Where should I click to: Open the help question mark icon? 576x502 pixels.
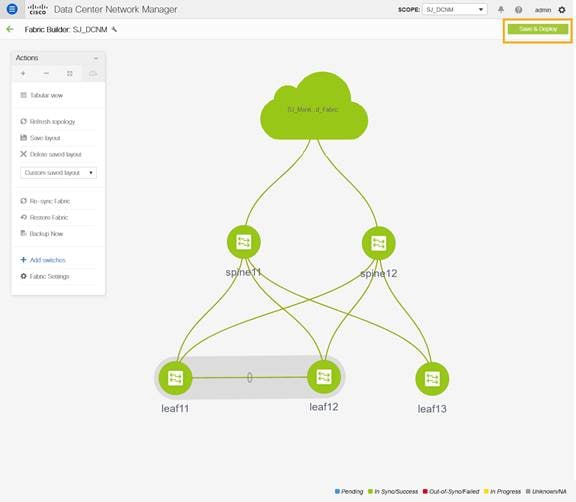click(518, 10)
